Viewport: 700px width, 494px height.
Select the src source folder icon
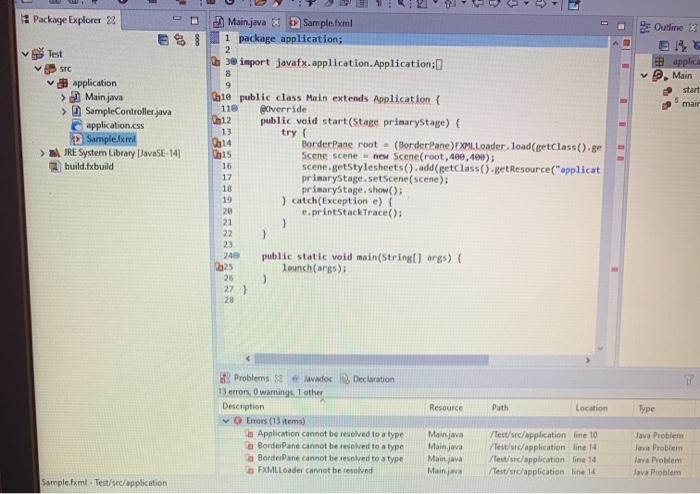50,69
